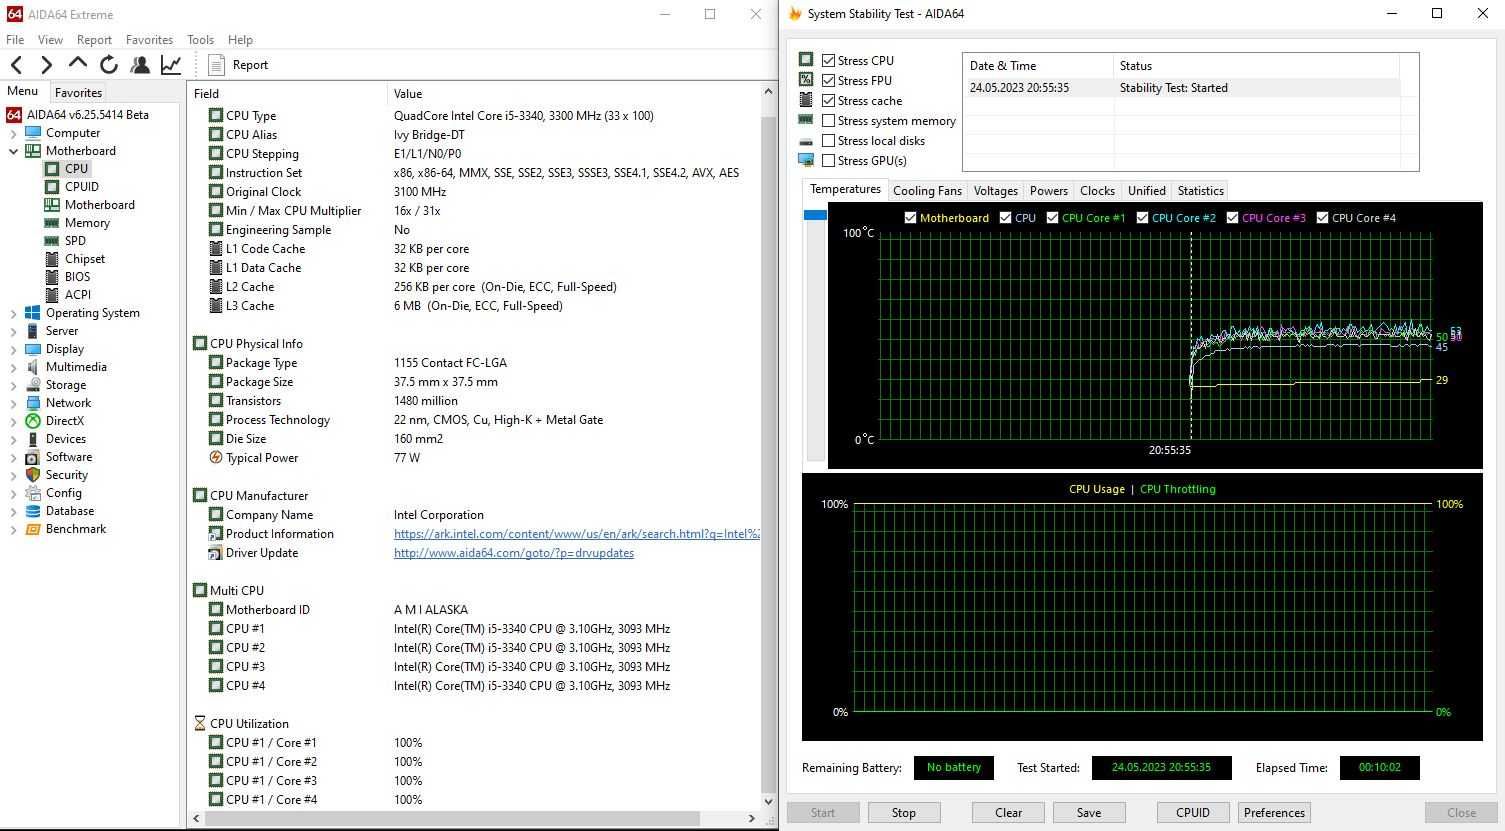Click the Security shield icon in the tree
This screenshot has width=1505, height=831.
pos(33,475)
